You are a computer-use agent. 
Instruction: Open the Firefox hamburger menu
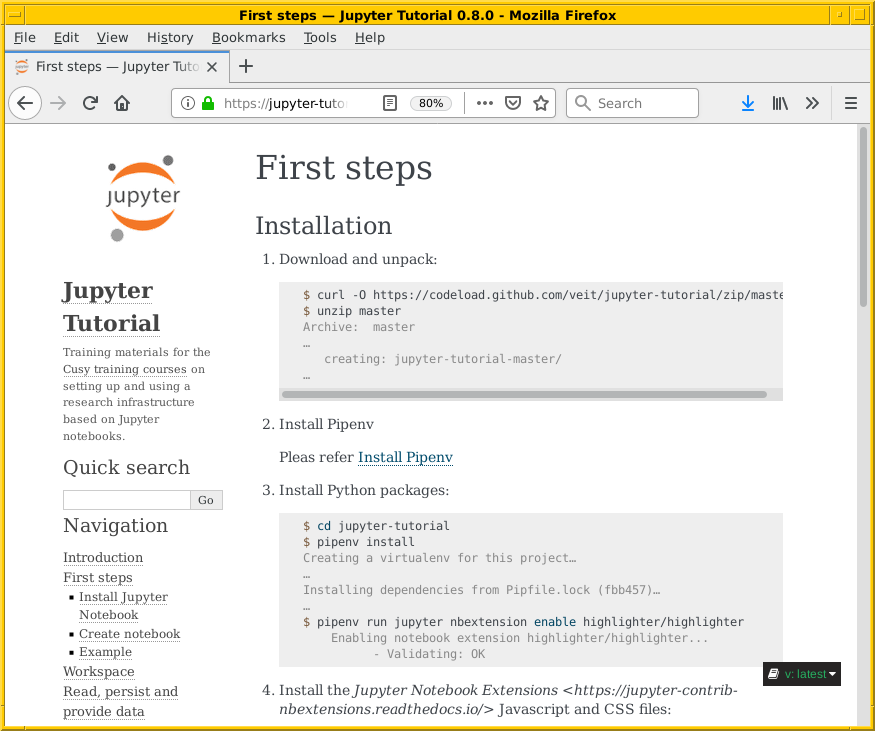click(850, 103)
